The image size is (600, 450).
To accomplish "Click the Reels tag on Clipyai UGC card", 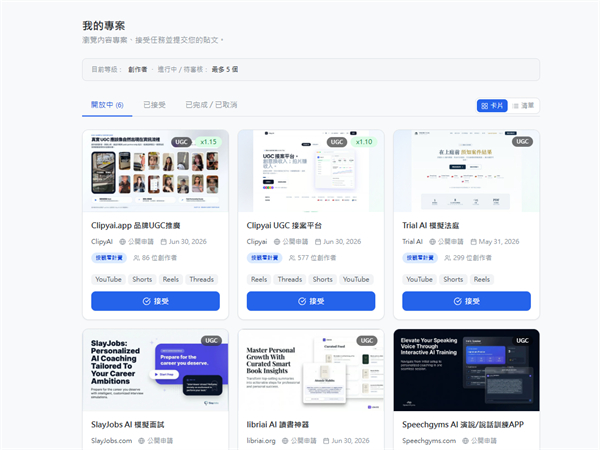I will click(x=259, y=279).
